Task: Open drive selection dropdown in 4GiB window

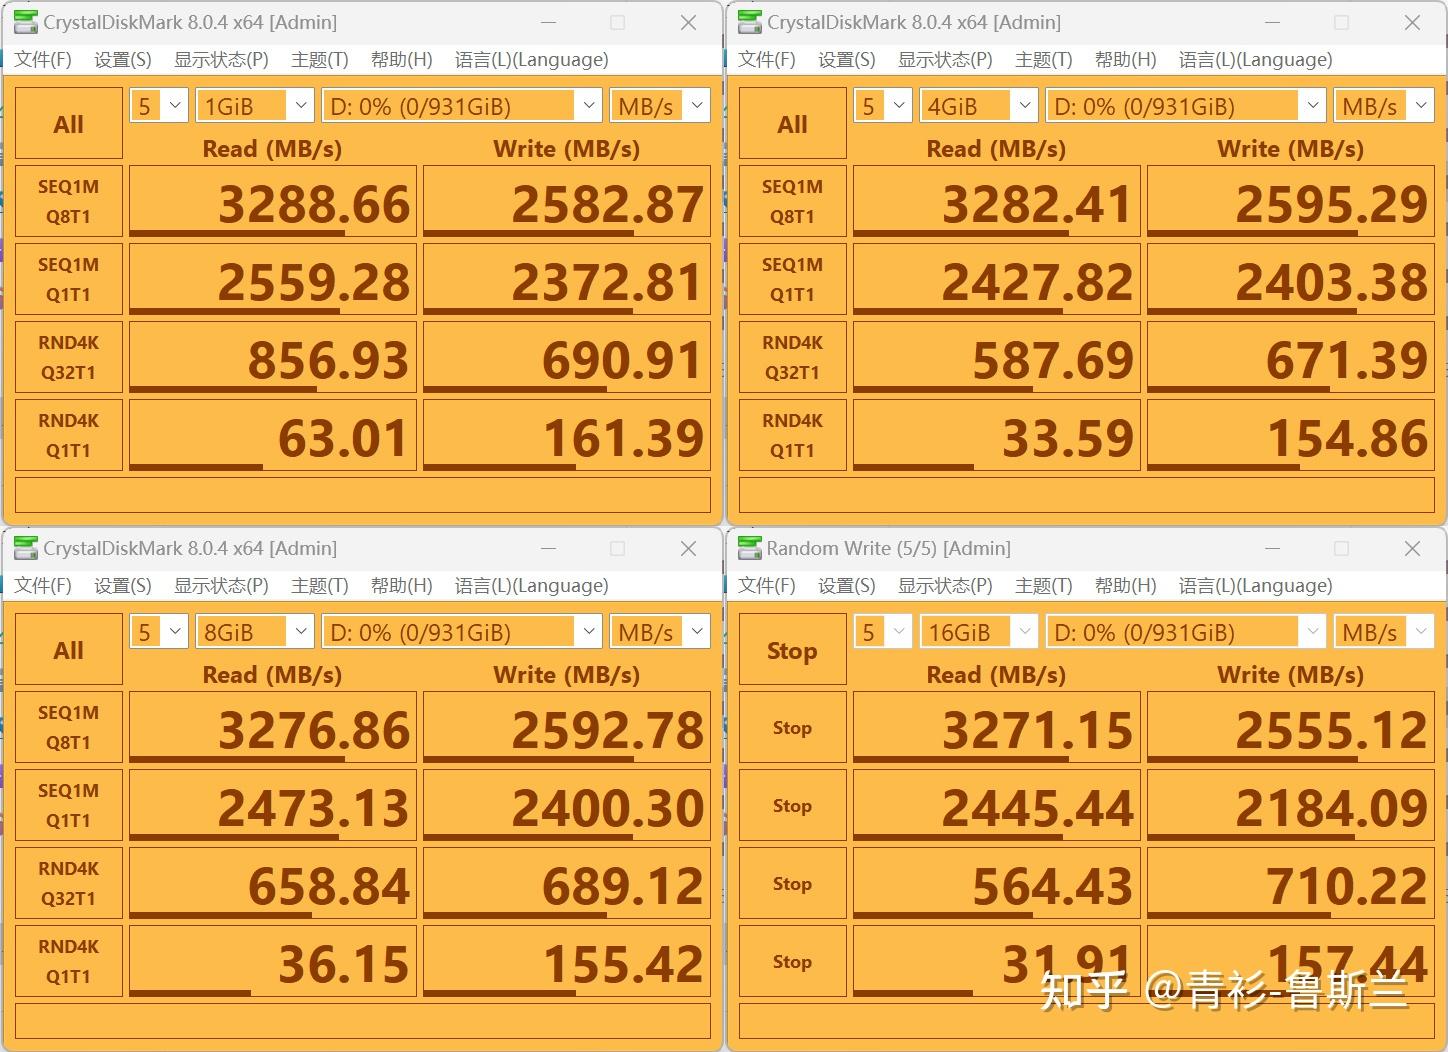Action: click(1186, 106)
